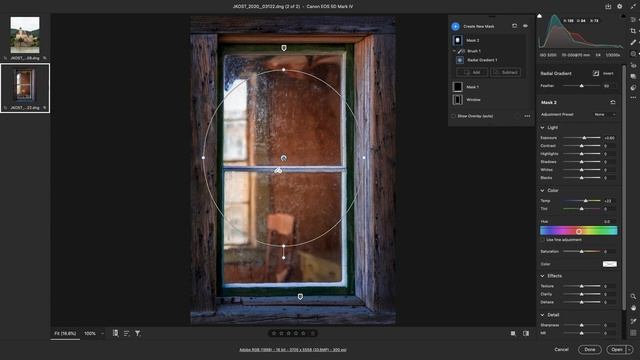The image size is (640, 360).
Task: Toggle the histogram shadow clipping warning triangle
Action: [540, 16]
